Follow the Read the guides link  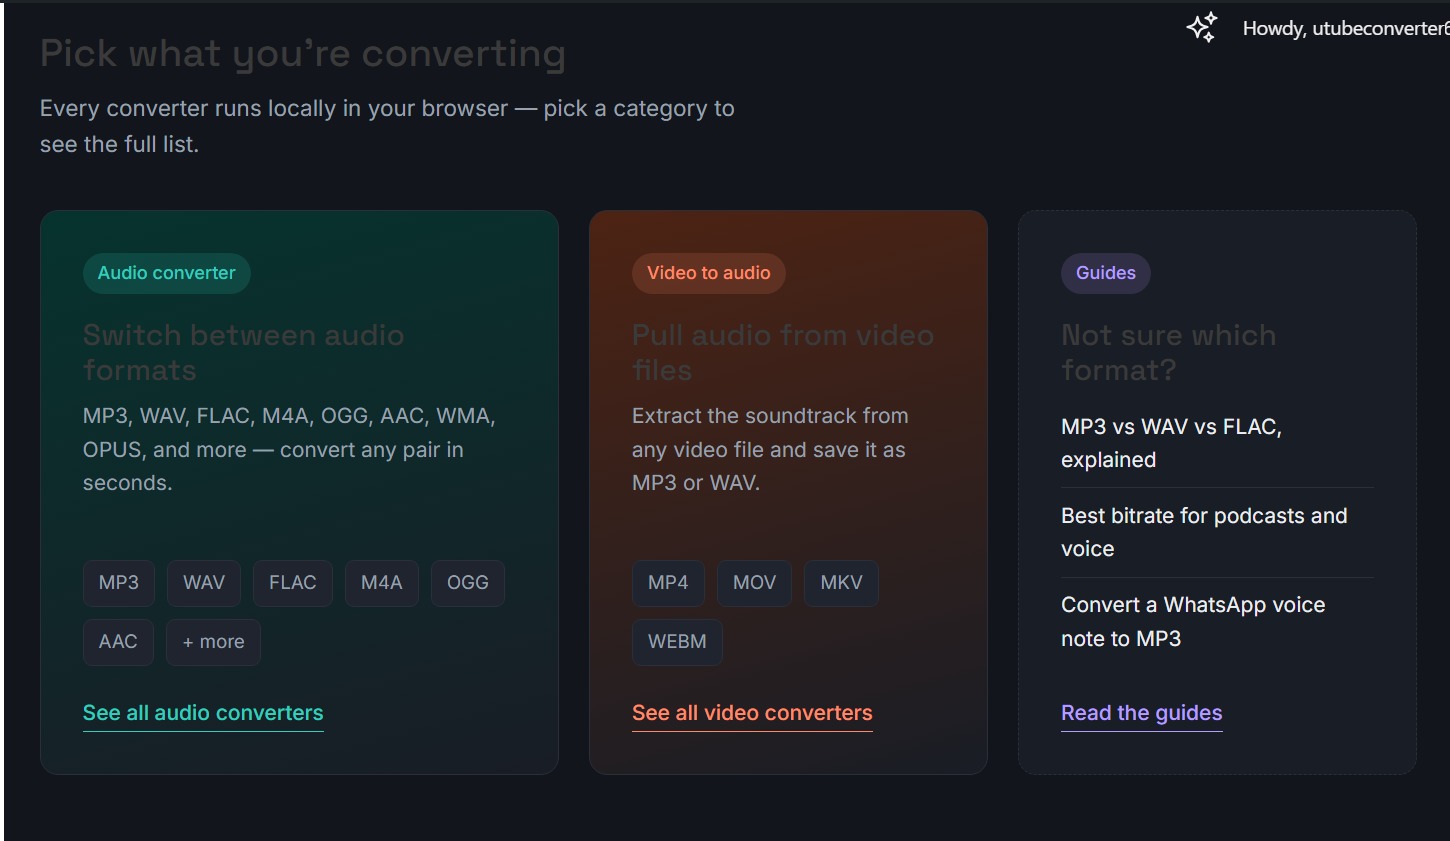[1142, 713]
